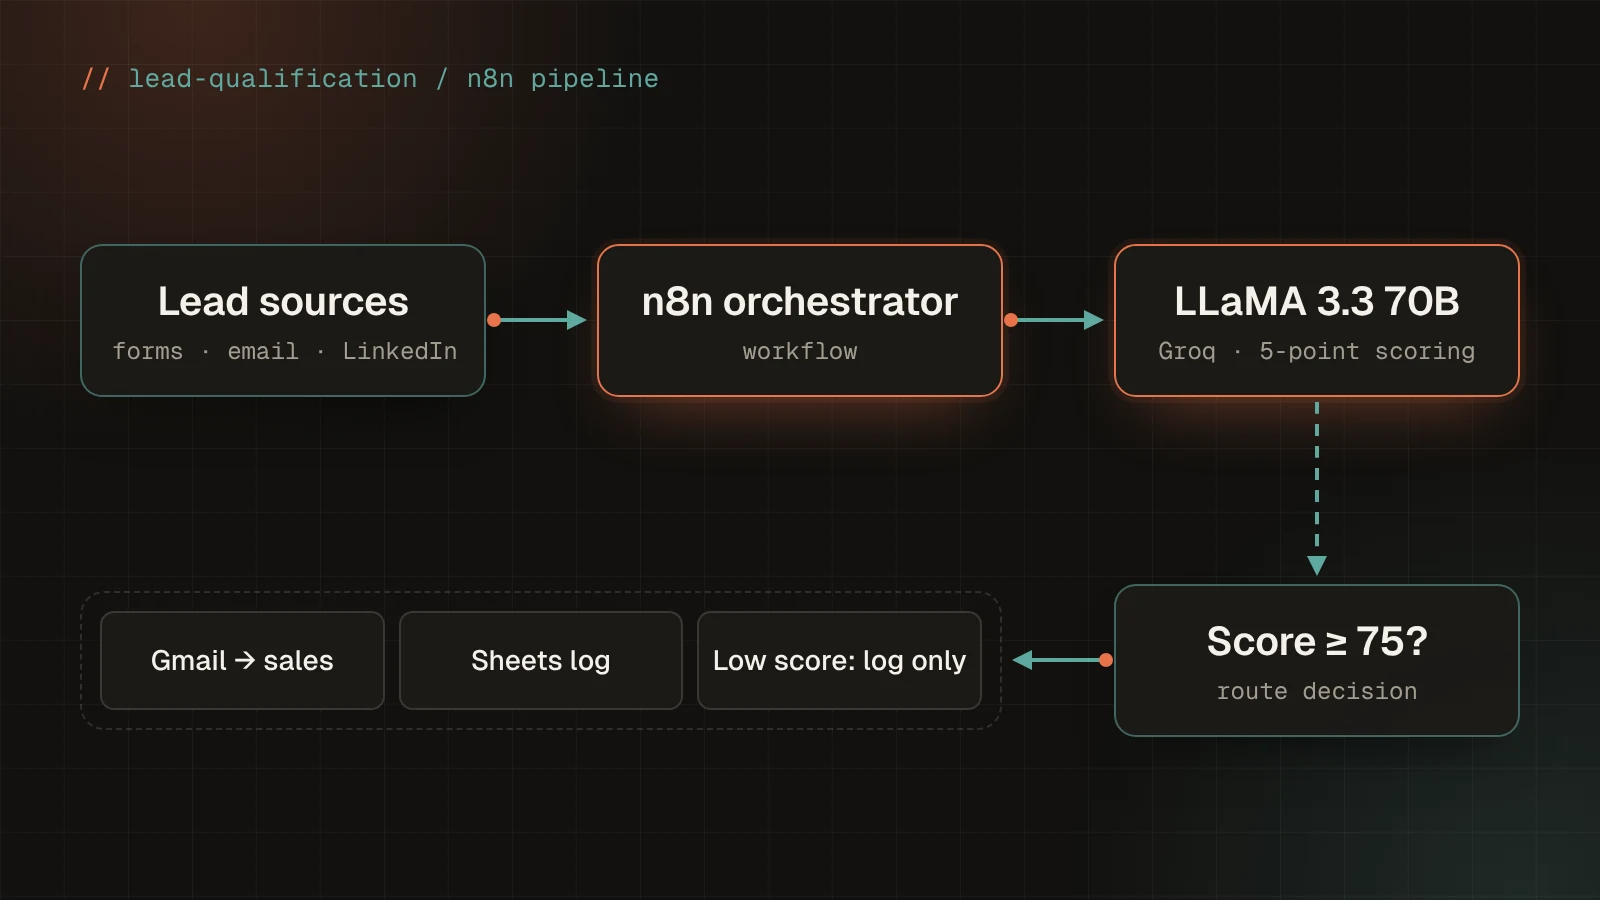Click the 'workflow' subtitle under n8n orchestrator
The image size is (1600, 900).
[800, 351]
